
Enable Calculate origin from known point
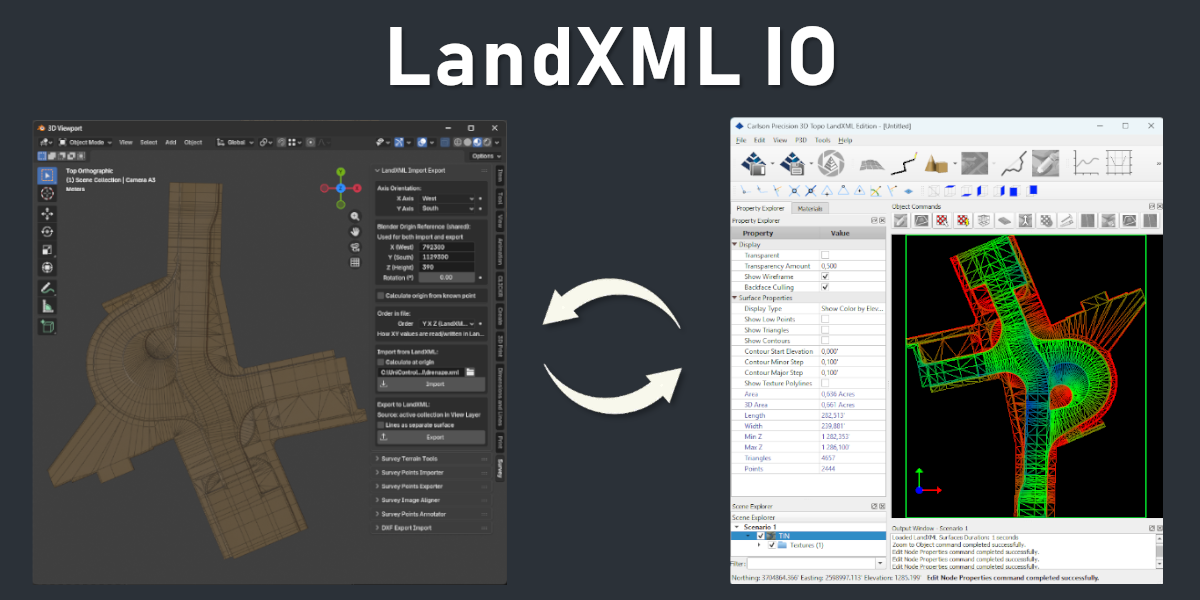tap(380, 296)
